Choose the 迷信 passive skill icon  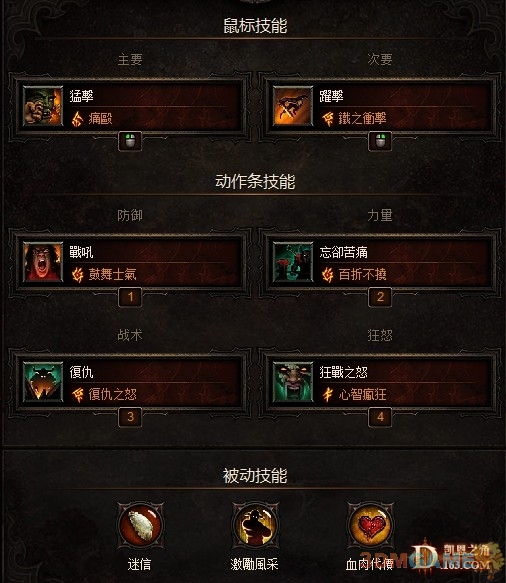pyautogui.click(x=140, y=525)
